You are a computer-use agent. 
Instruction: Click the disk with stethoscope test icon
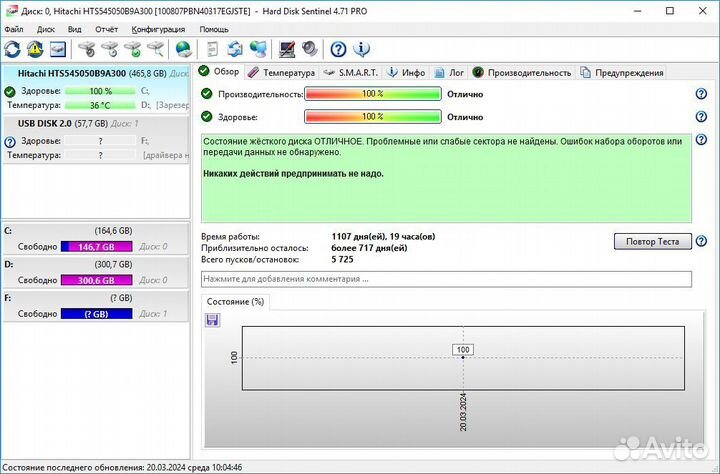tap(86, 49)
